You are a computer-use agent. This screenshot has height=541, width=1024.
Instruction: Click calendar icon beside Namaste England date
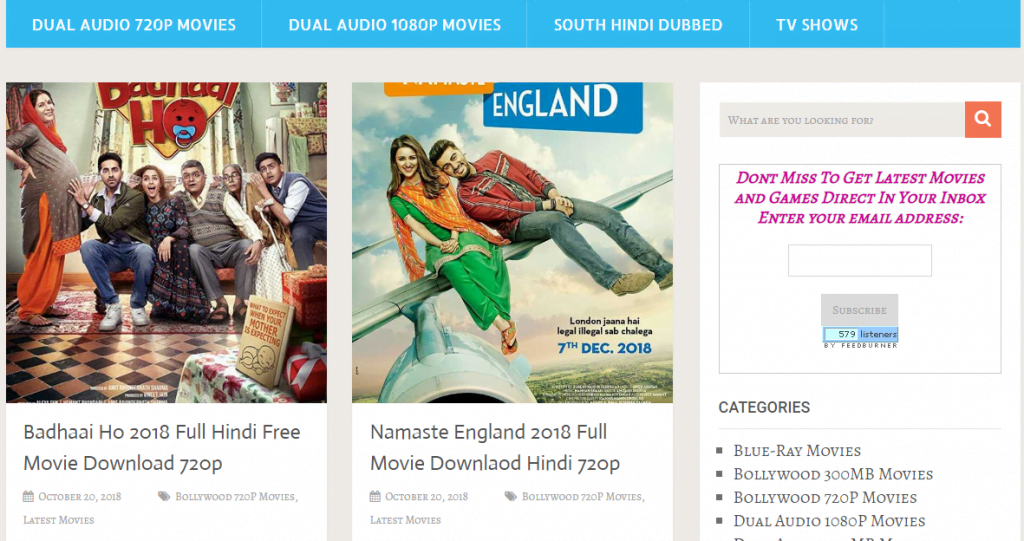(x=375, y=497)
